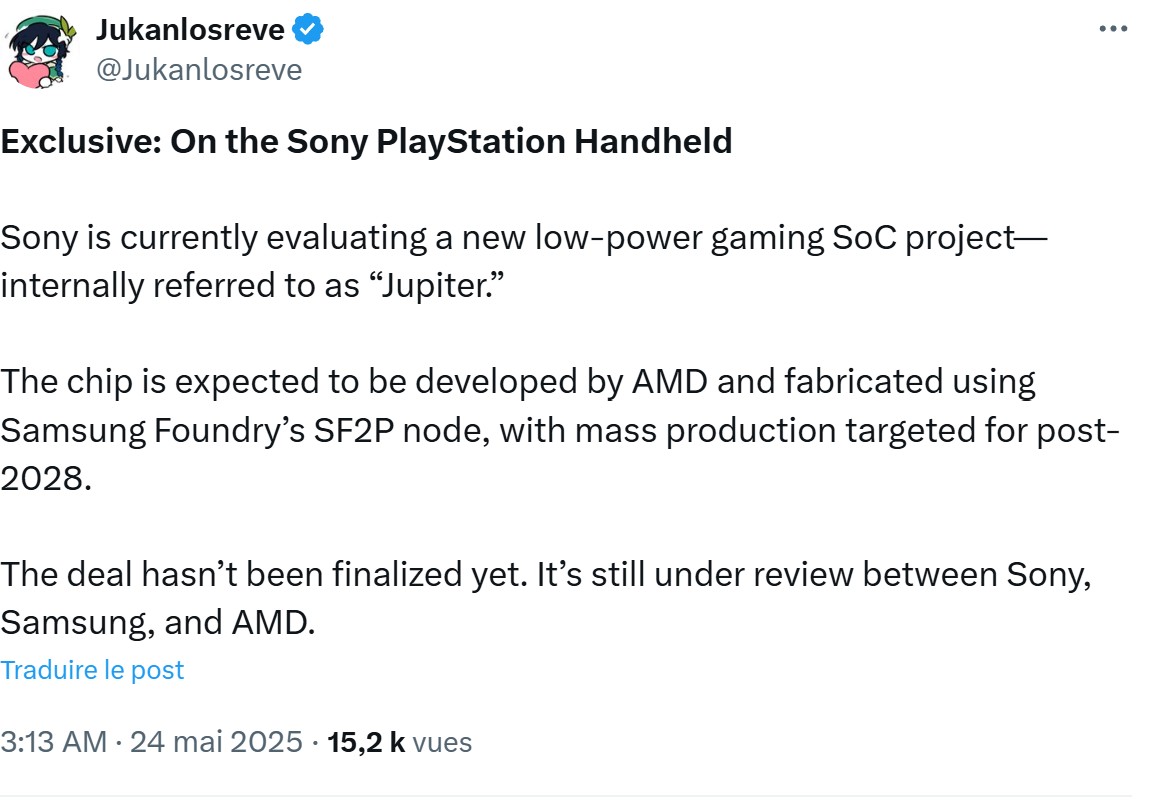Click the separator dot between date and views
Viewport: 1152px width, 800px height.
click(314, 742)
